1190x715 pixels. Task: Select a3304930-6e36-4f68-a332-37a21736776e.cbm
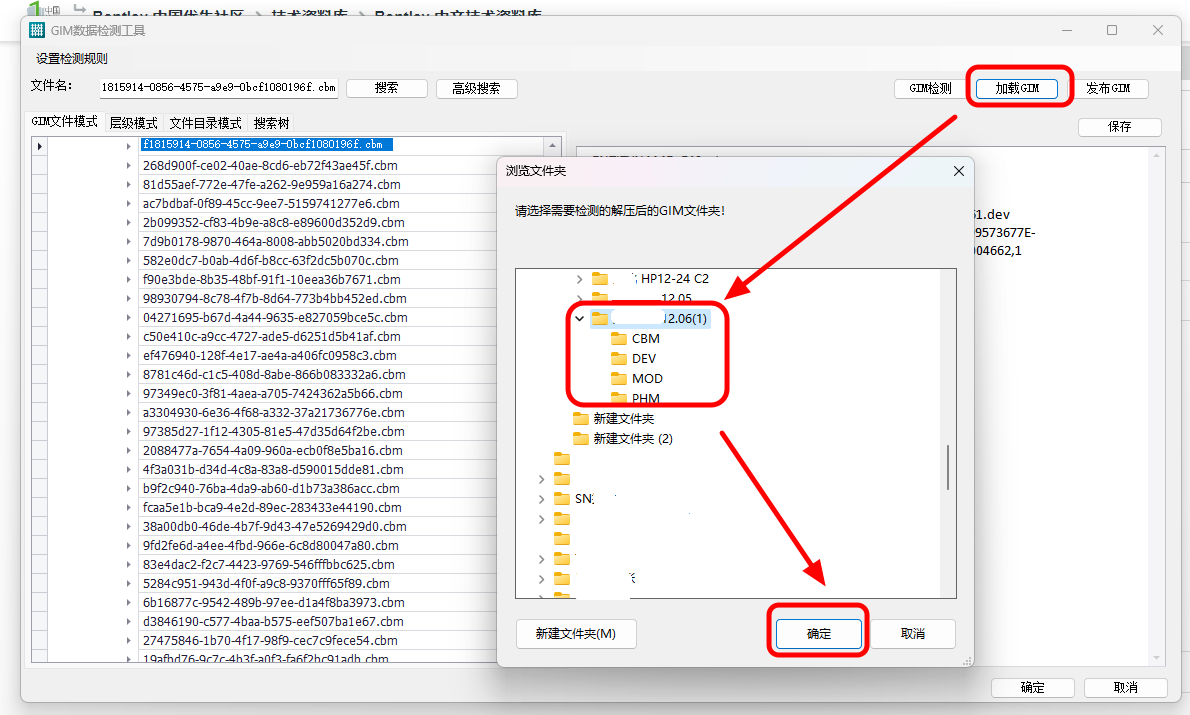274,412
